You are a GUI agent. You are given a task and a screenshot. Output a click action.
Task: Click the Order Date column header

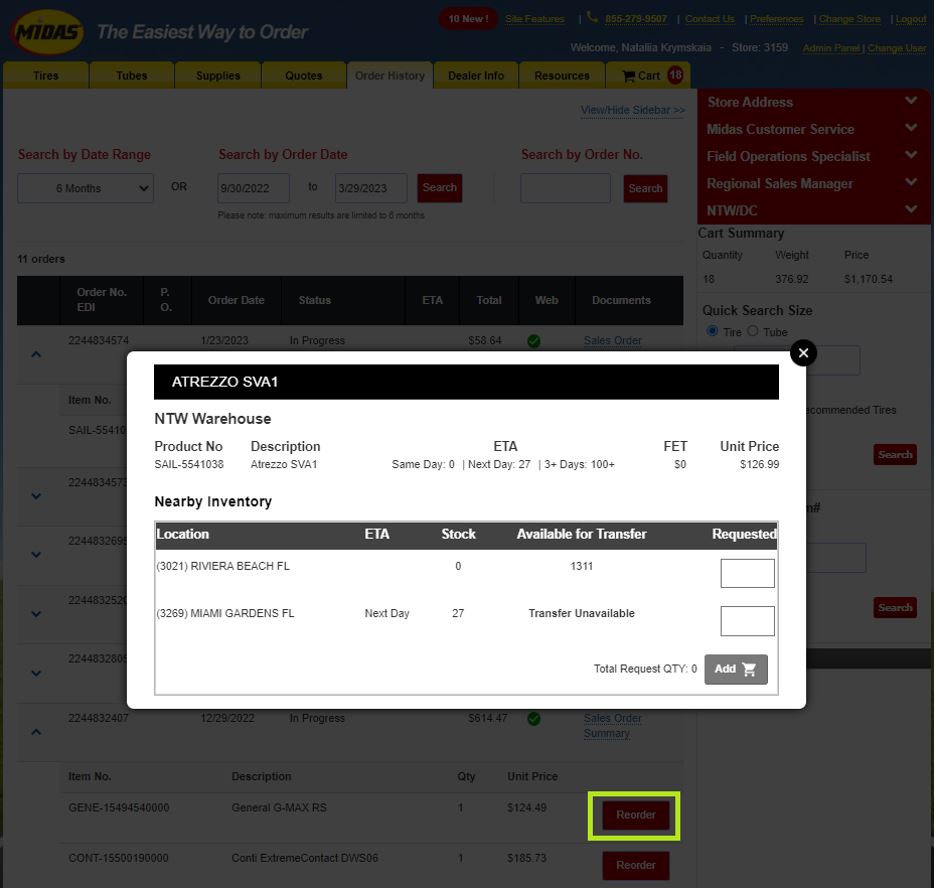[236, 300]
